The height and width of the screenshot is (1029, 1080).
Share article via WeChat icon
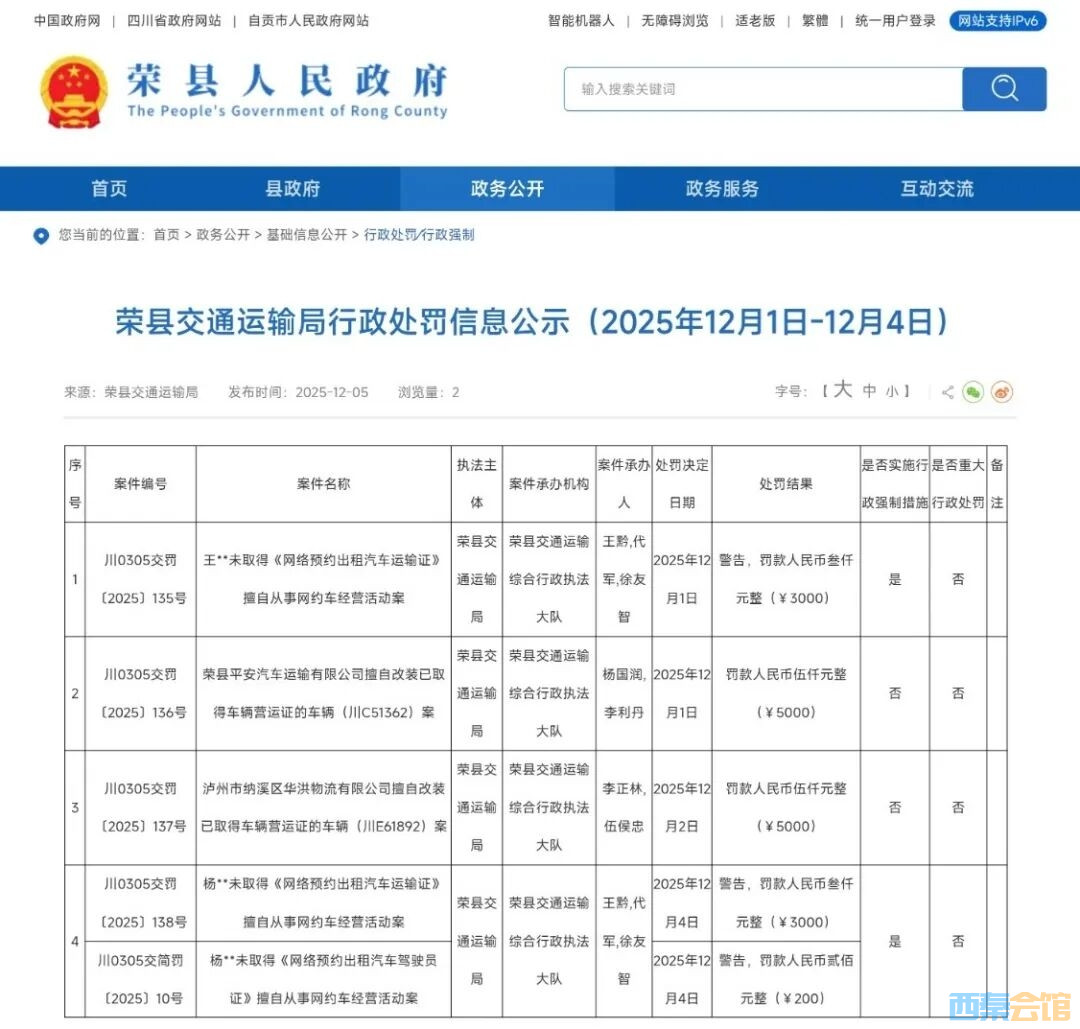pos(973,392)
